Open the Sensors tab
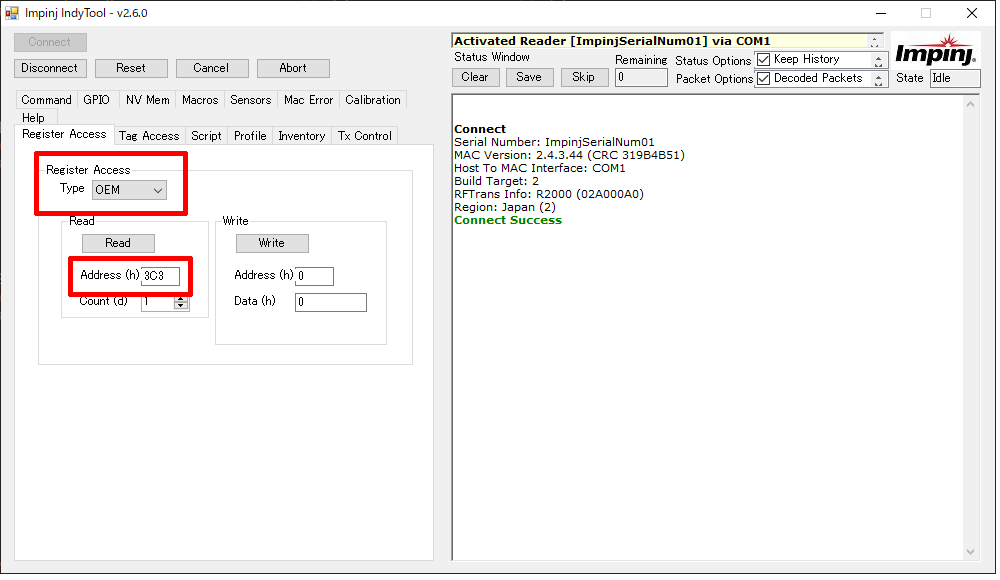 click(251, 100)
